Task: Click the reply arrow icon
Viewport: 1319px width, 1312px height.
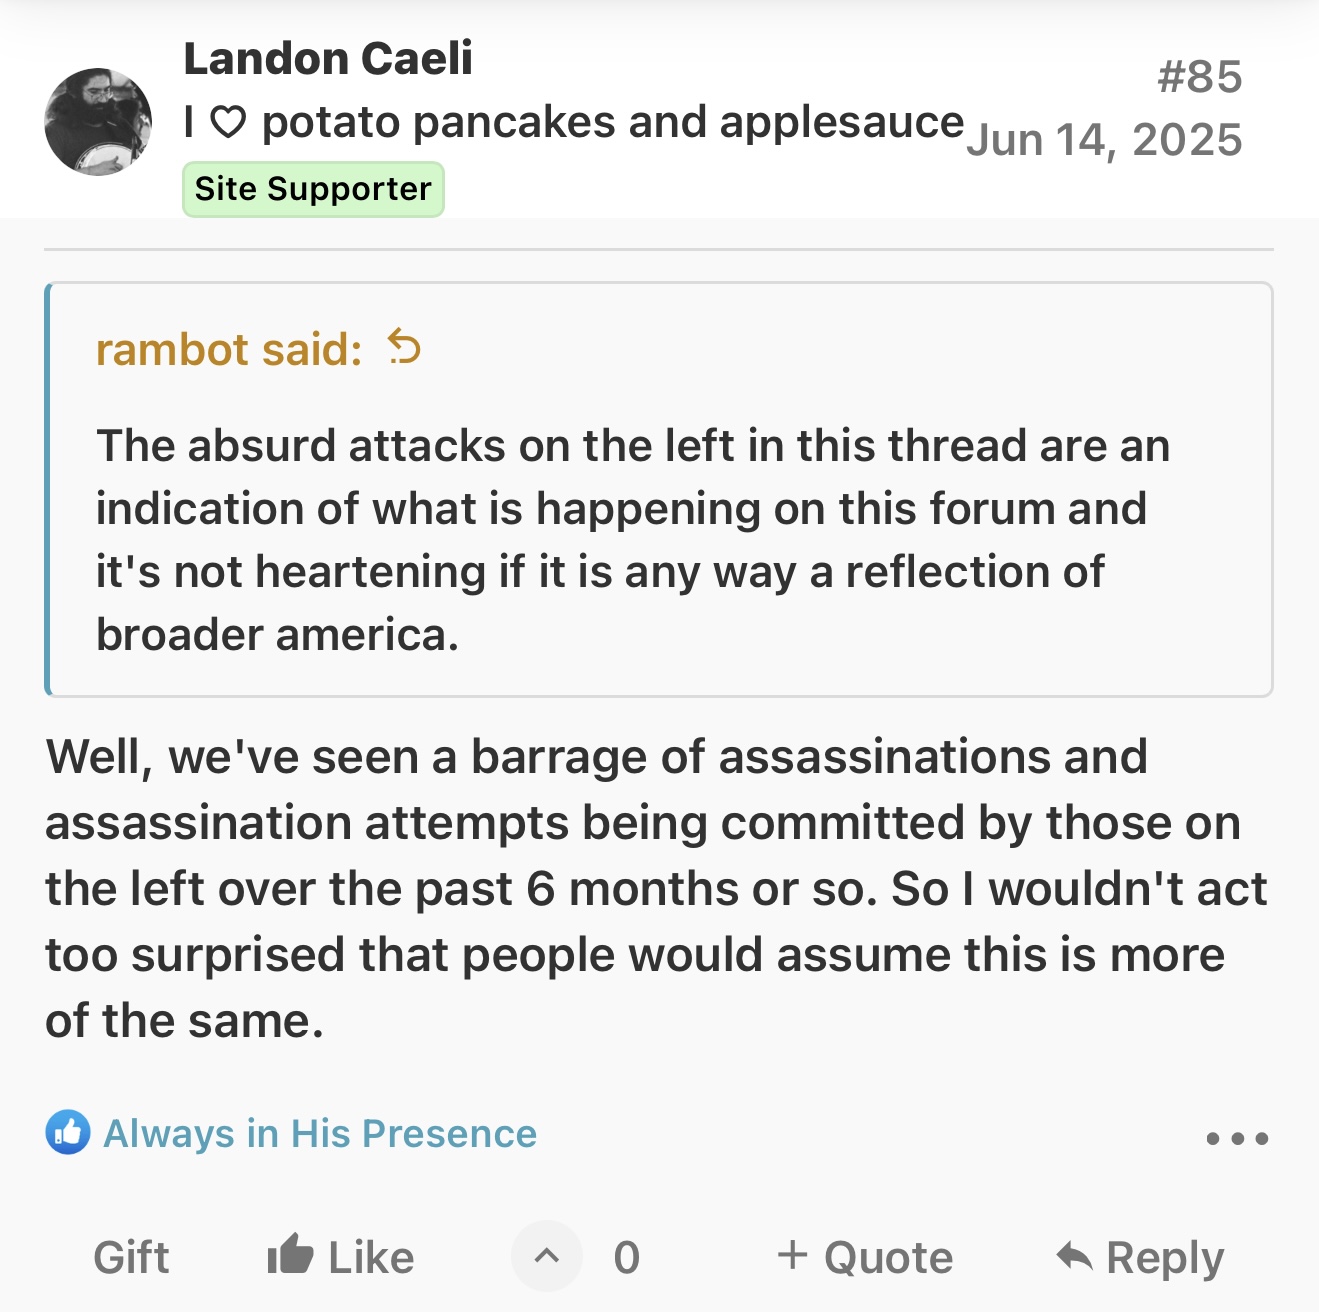Action: (1075, 1255)
